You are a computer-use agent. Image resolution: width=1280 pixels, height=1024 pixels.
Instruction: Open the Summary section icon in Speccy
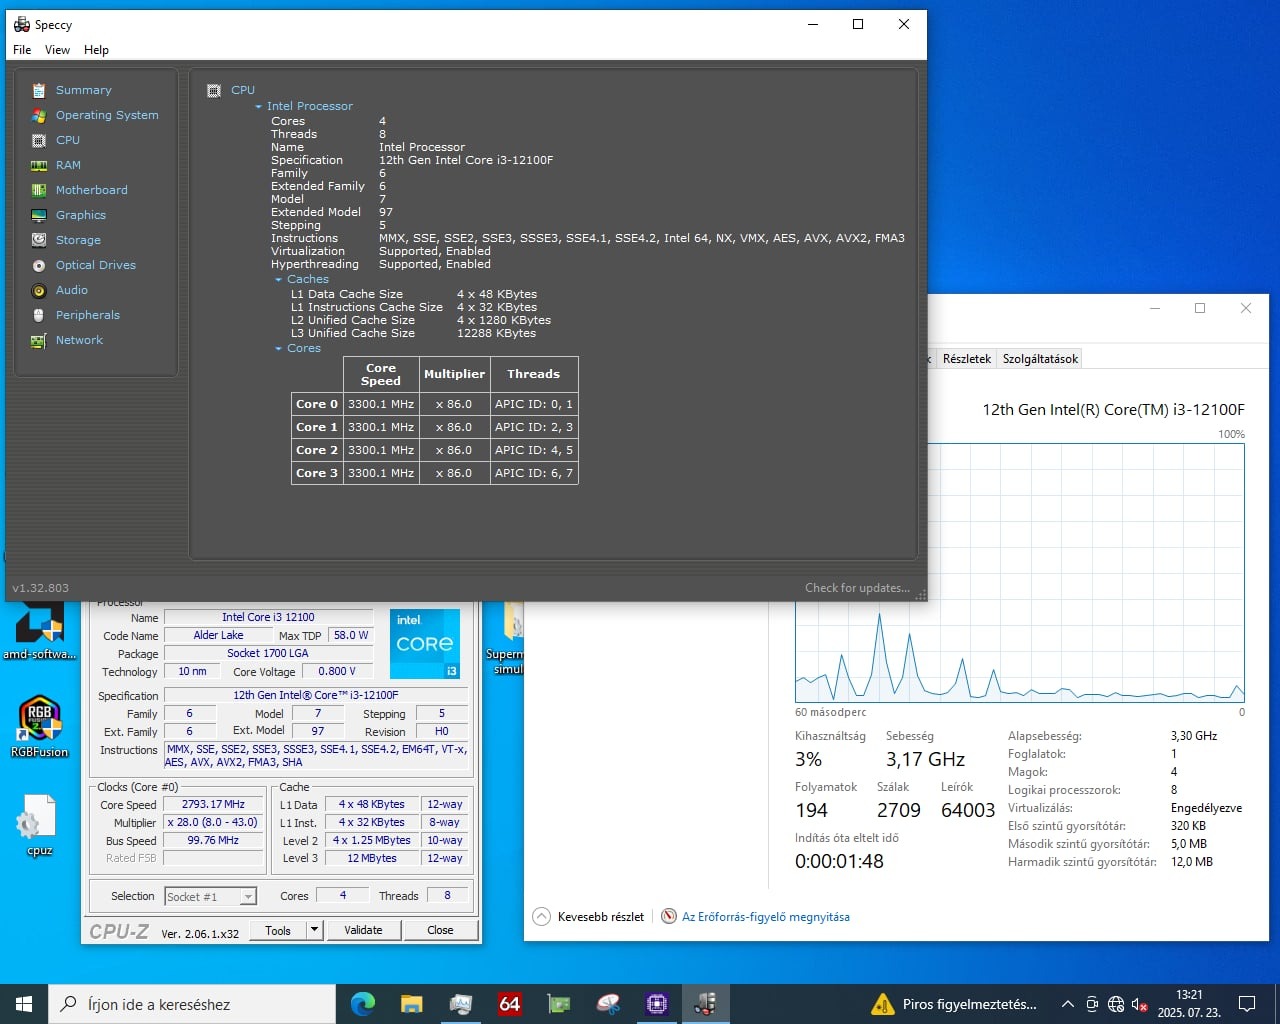39,90
